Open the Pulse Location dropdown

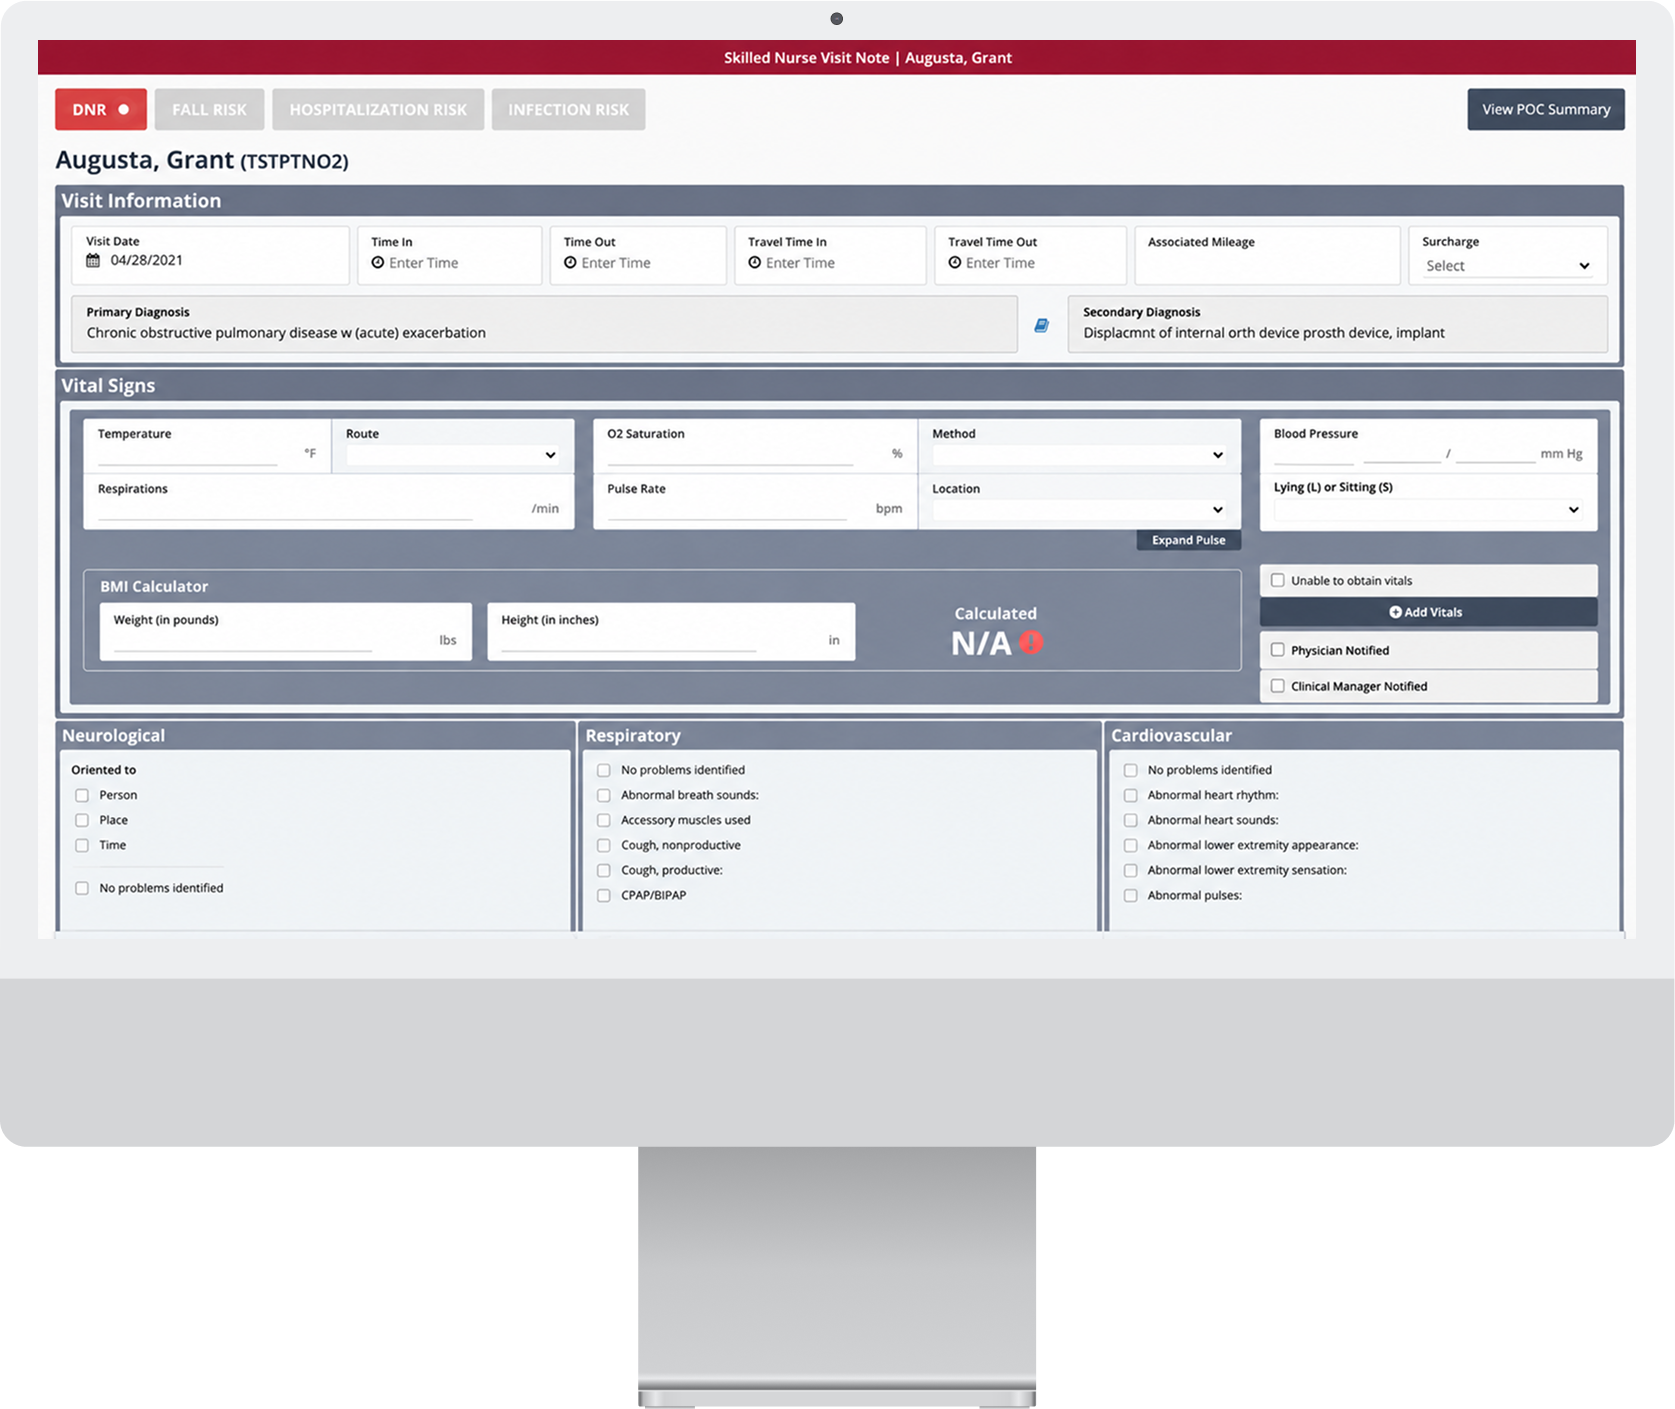tap(1079, 510)
